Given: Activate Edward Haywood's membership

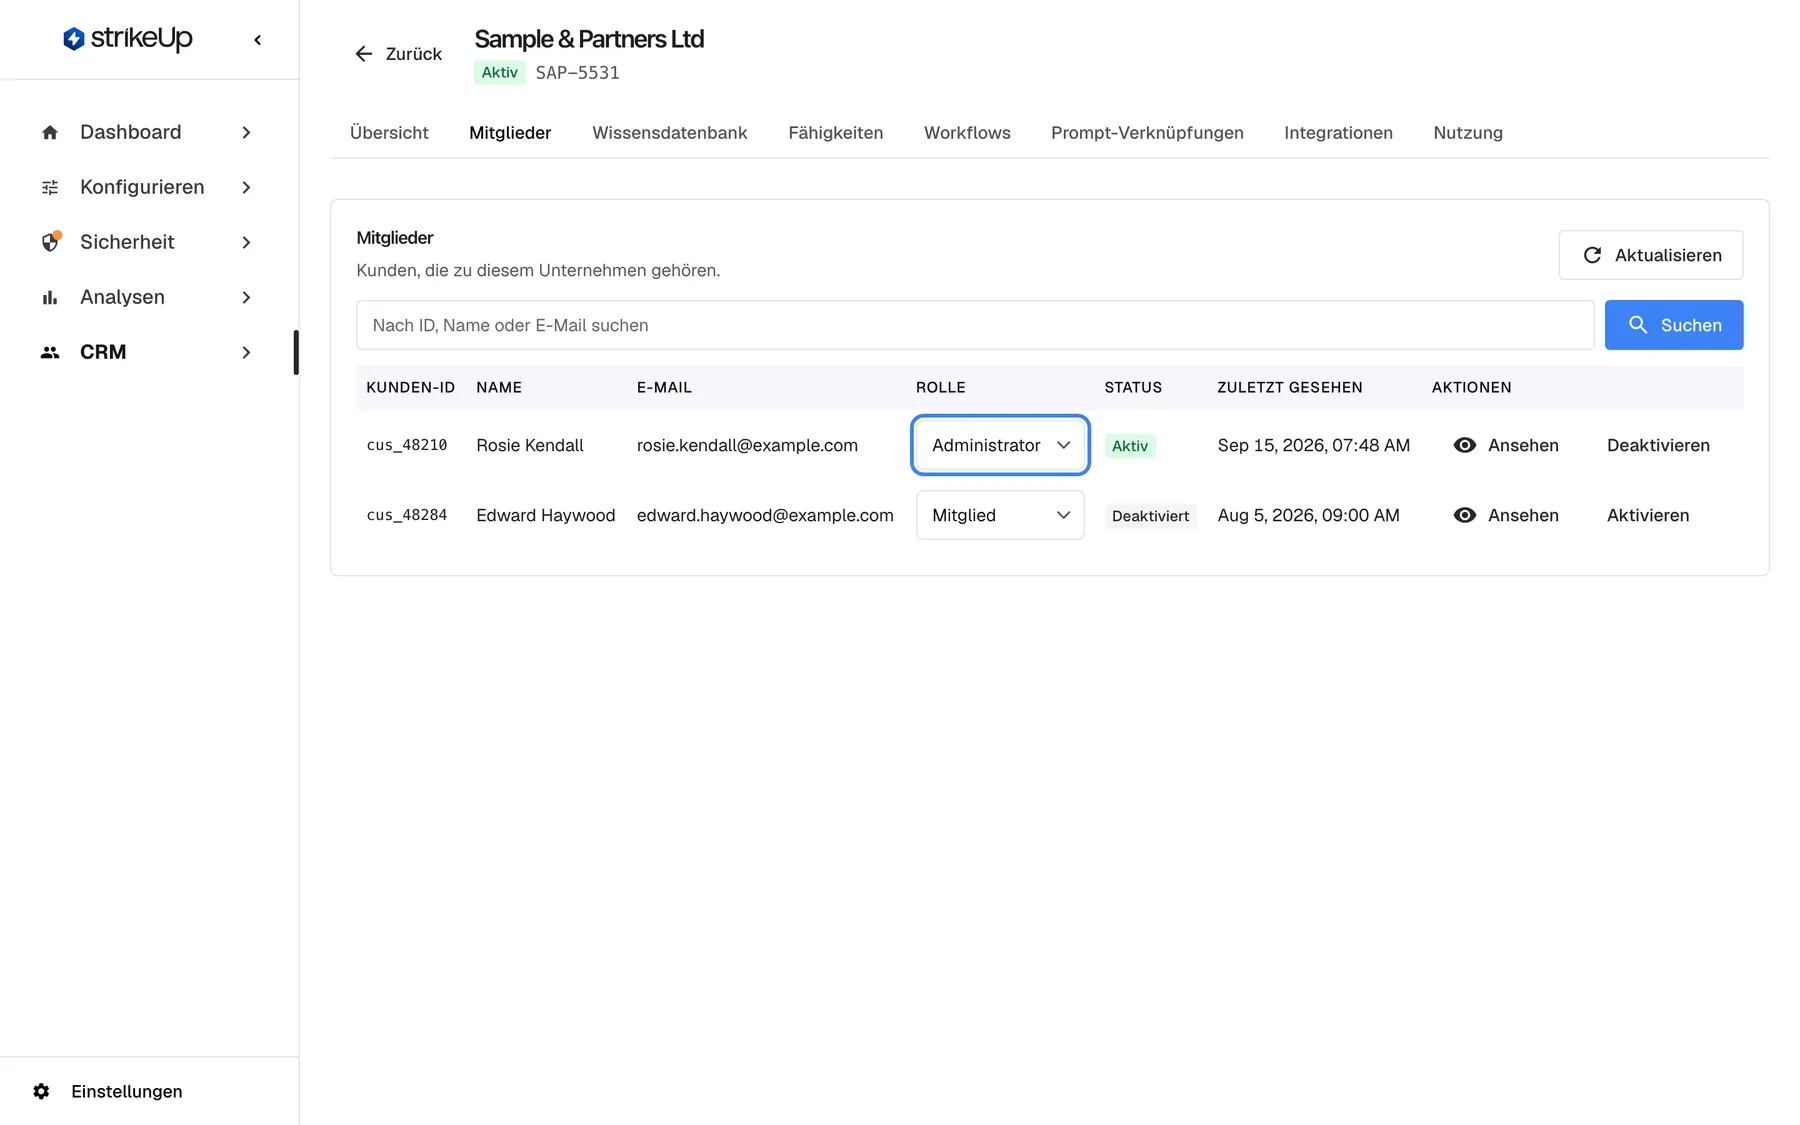Looking at the screenshot, I should [x=1648, y=515].
